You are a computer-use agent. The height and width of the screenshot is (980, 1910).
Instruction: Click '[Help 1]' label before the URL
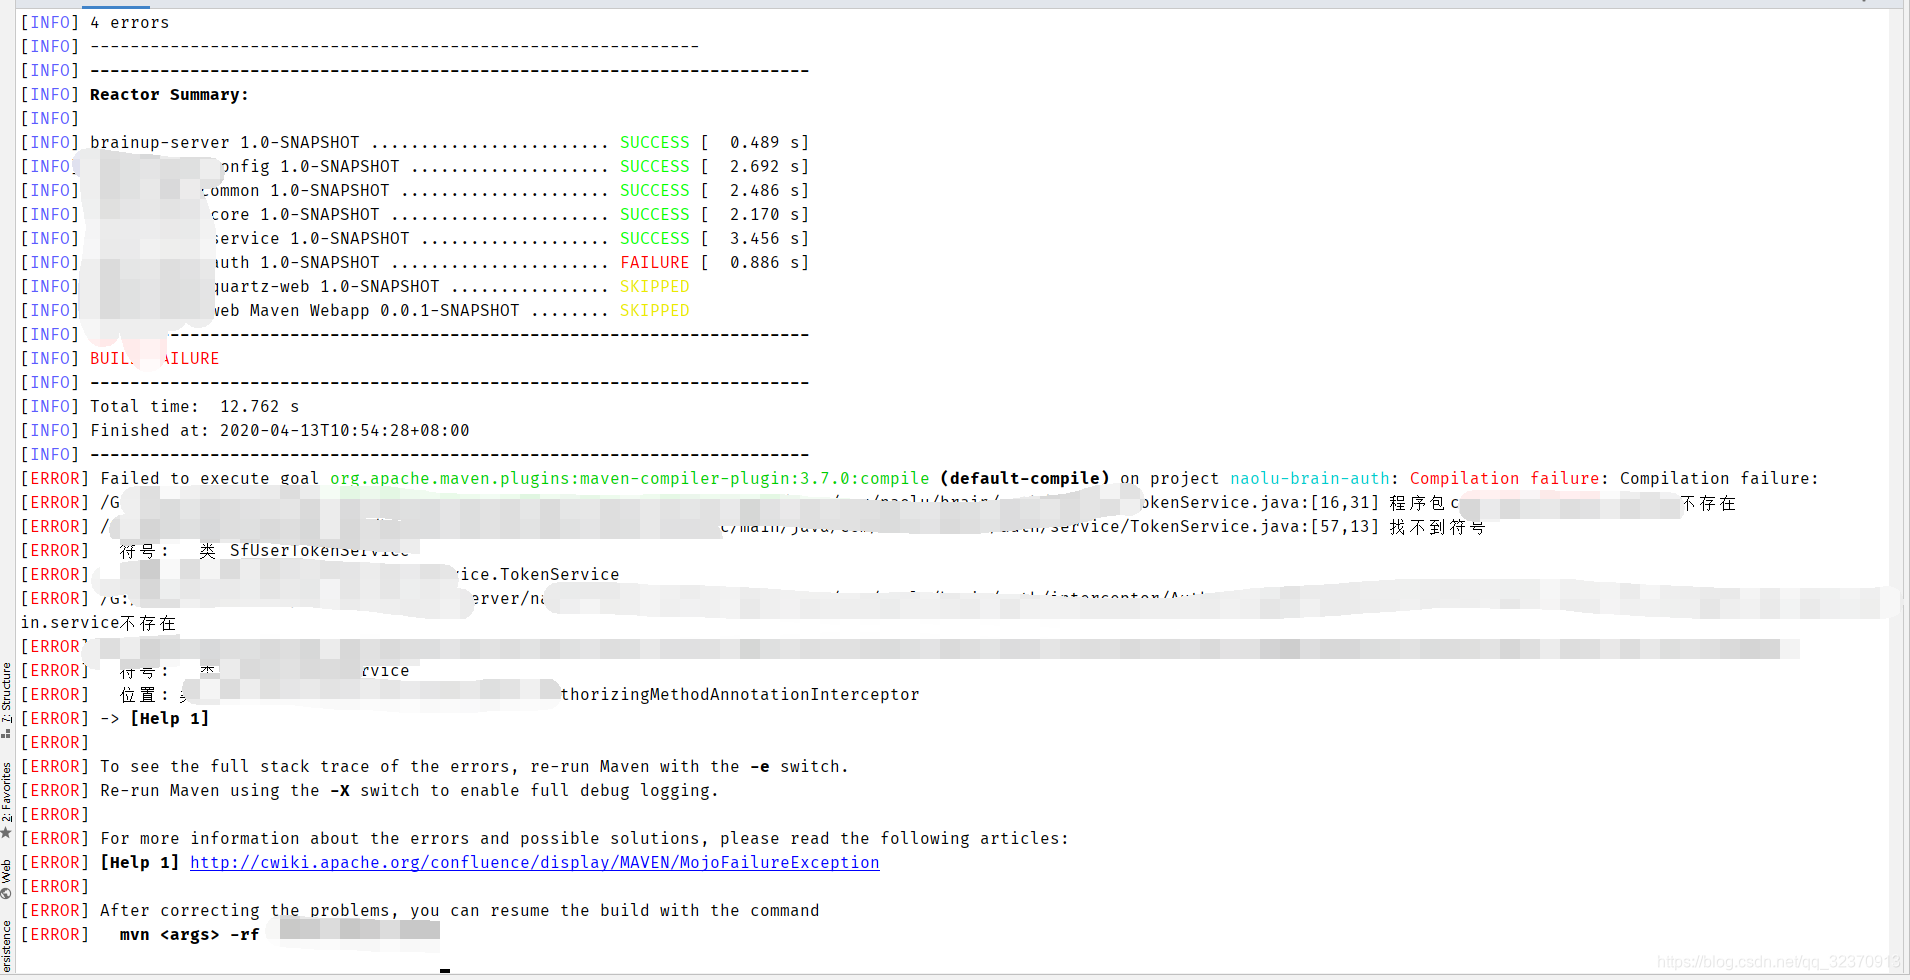point(140,862)
